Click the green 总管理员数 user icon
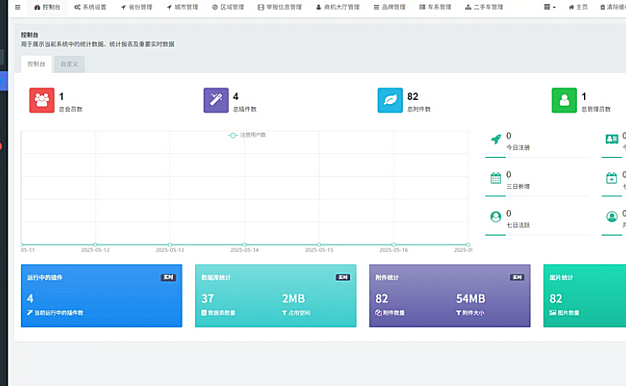Screen dimensions: 626x386 click(564, 100)
